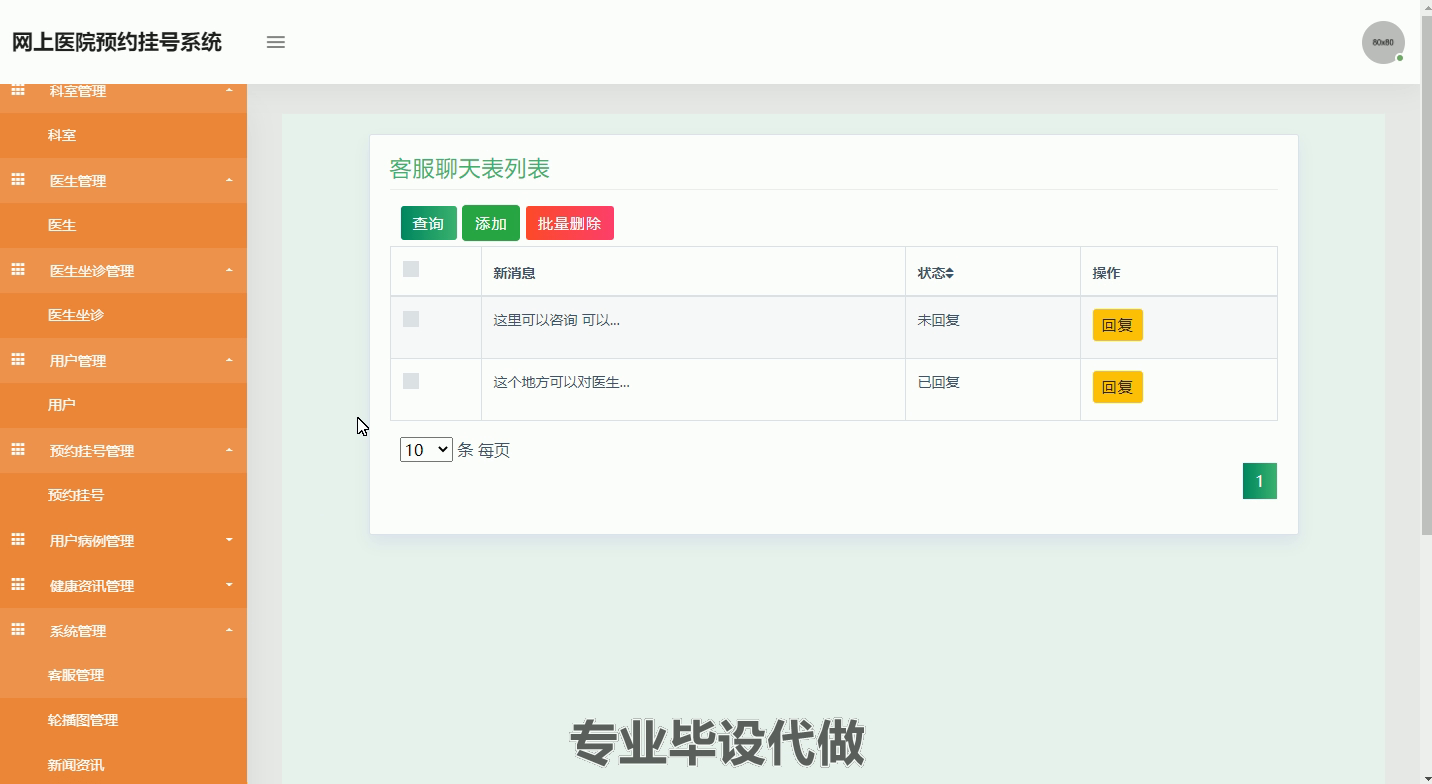Open the 用户 submenu item
The width and height of the screenshot is (1432, 784).
(123, 405)
